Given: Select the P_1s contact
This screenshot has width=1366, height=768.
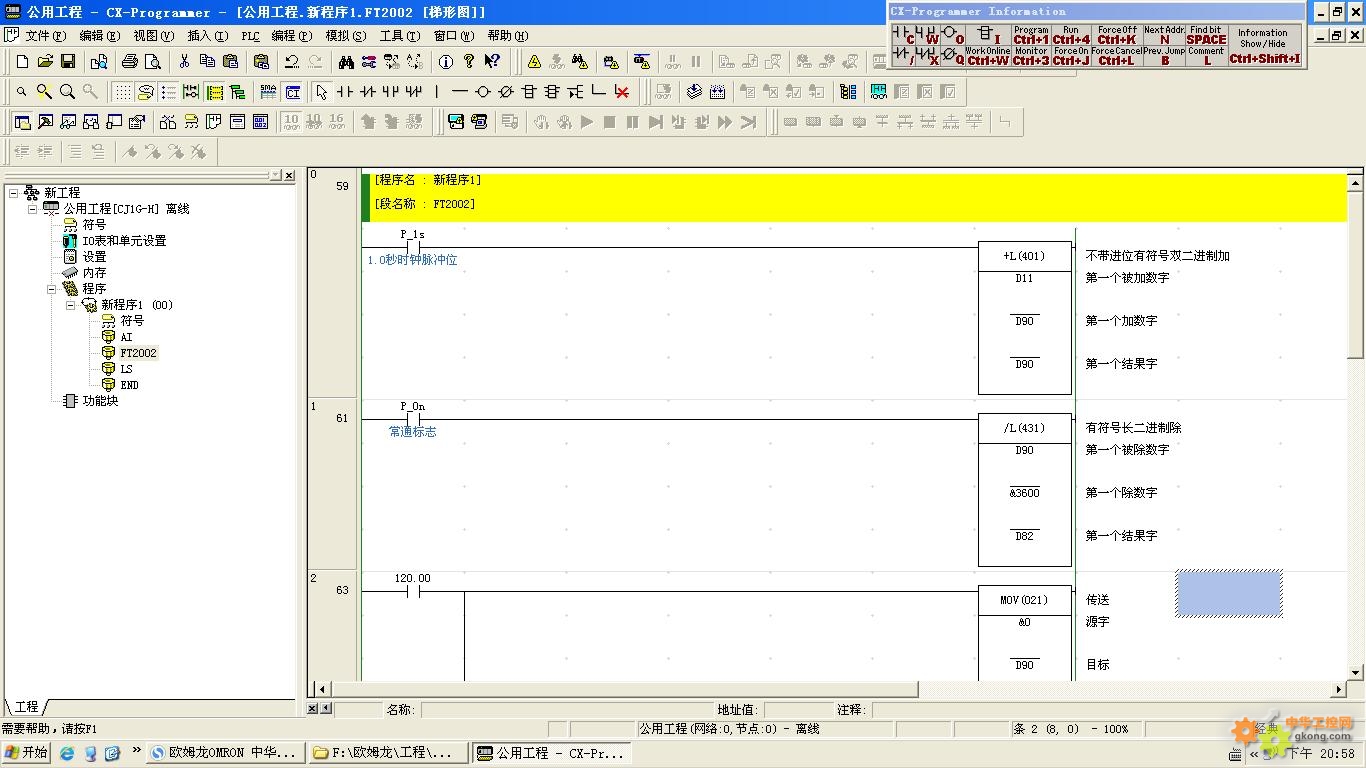Looking at the screenshot, I should coord(412,246).
